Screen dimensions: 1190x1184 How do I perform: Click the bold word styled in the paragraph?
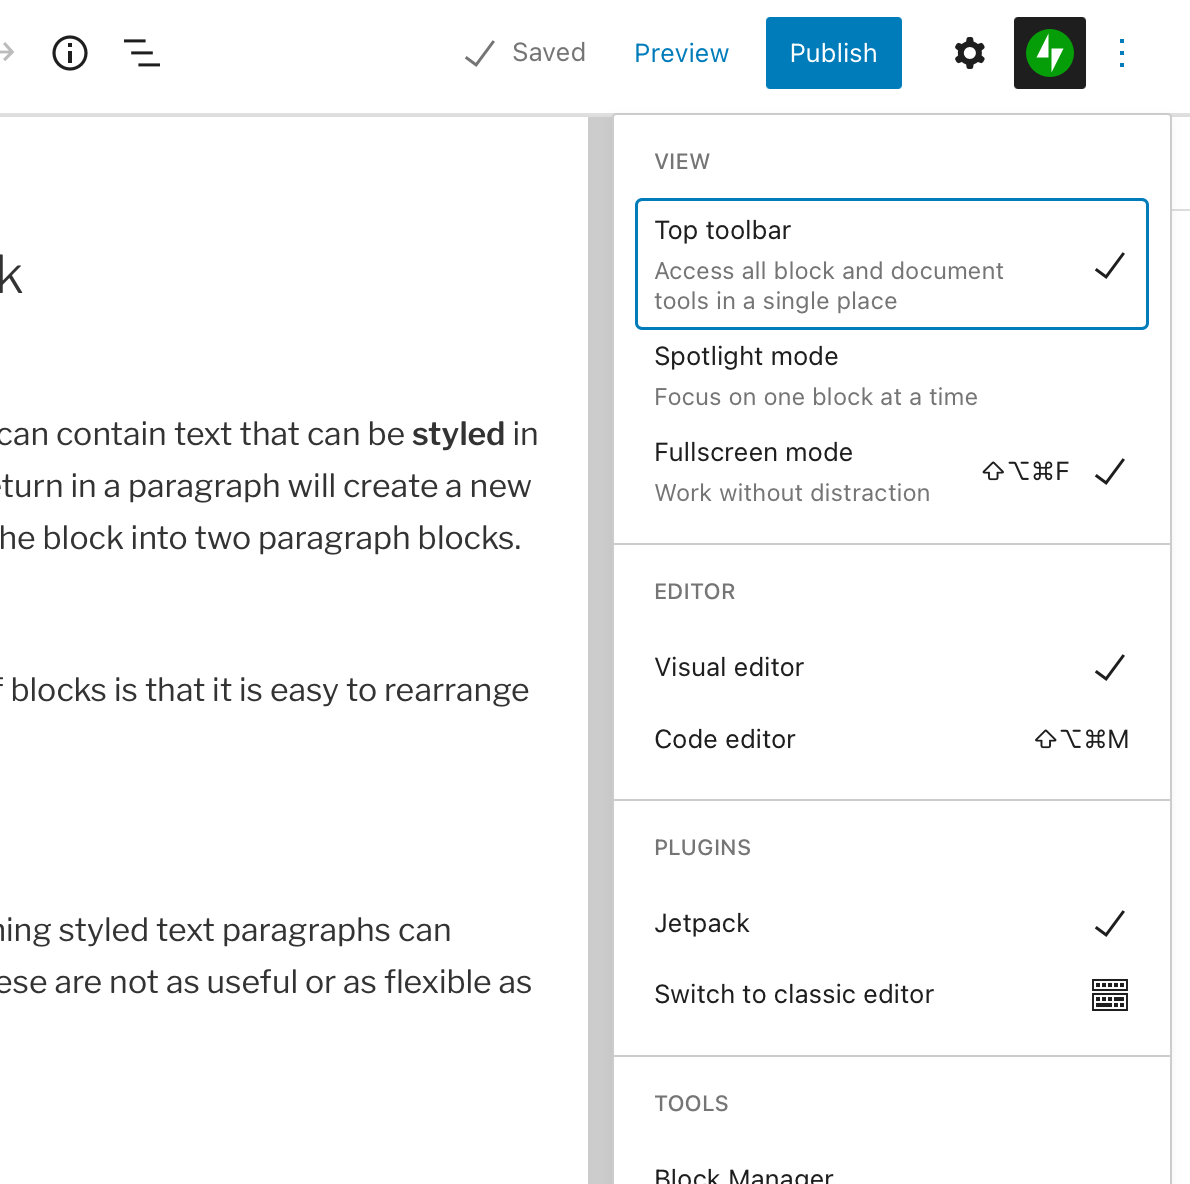458,434
